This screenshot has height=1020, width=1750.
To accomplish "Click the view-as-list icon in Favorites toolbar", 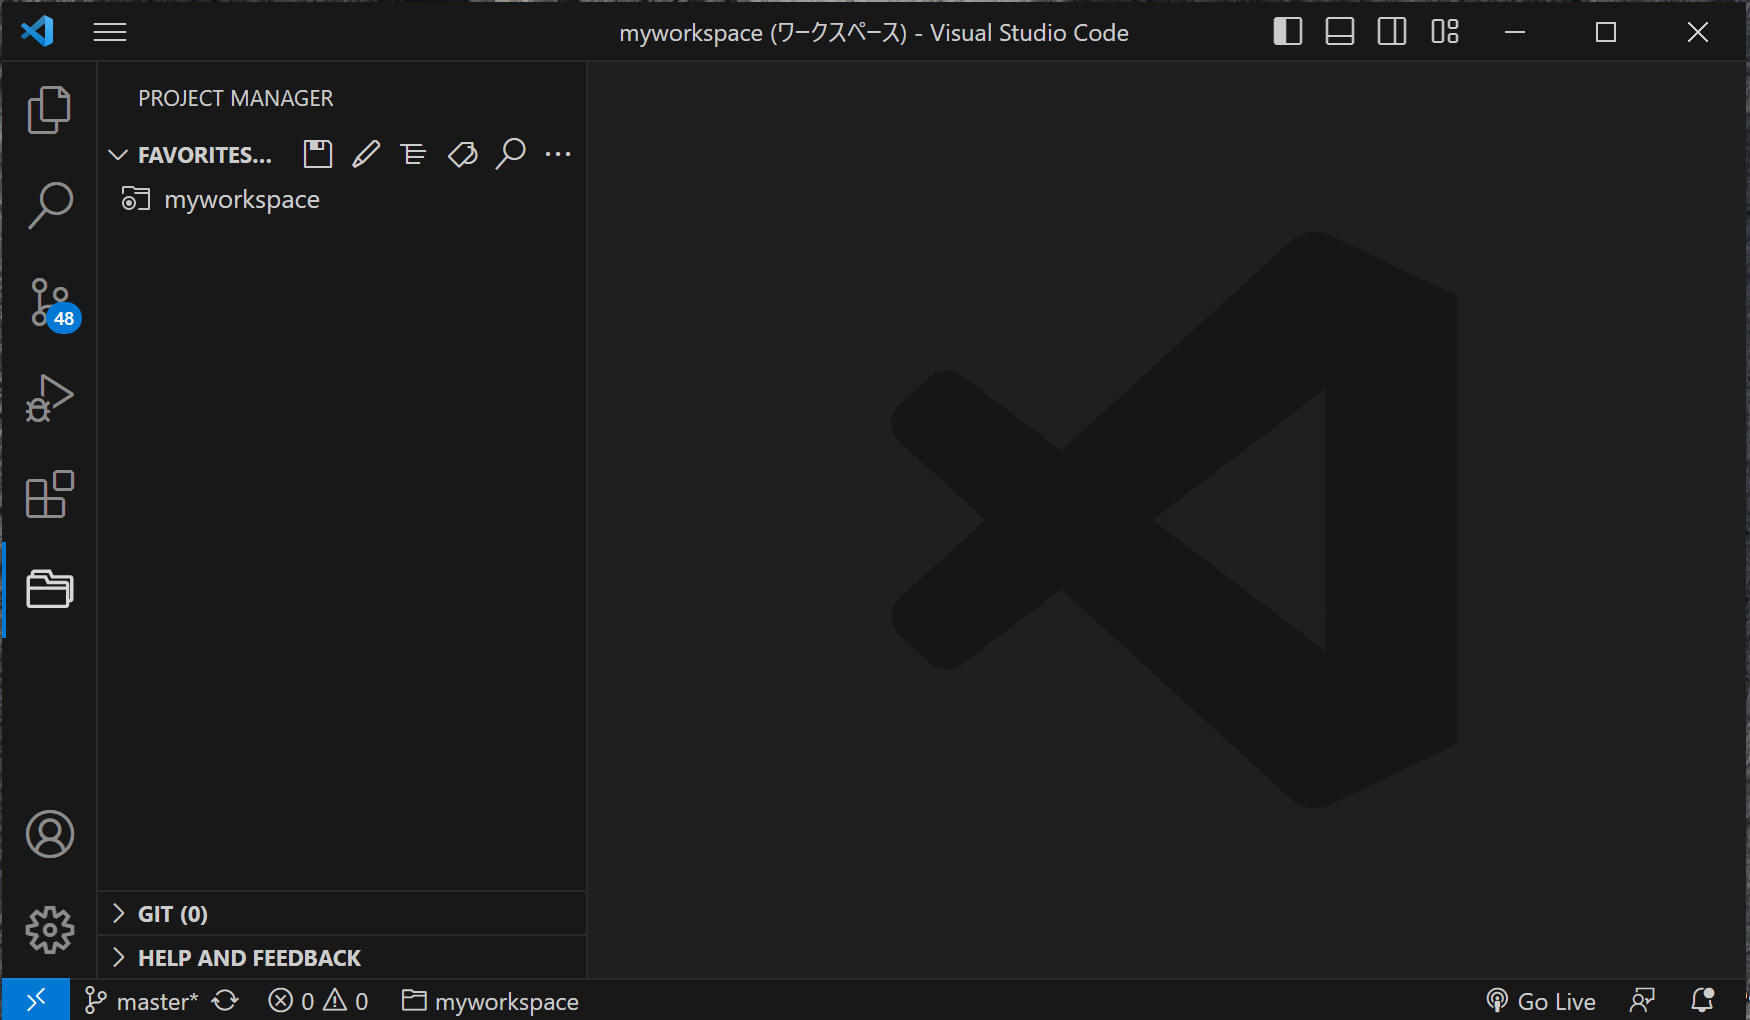I will coord(413,154).
